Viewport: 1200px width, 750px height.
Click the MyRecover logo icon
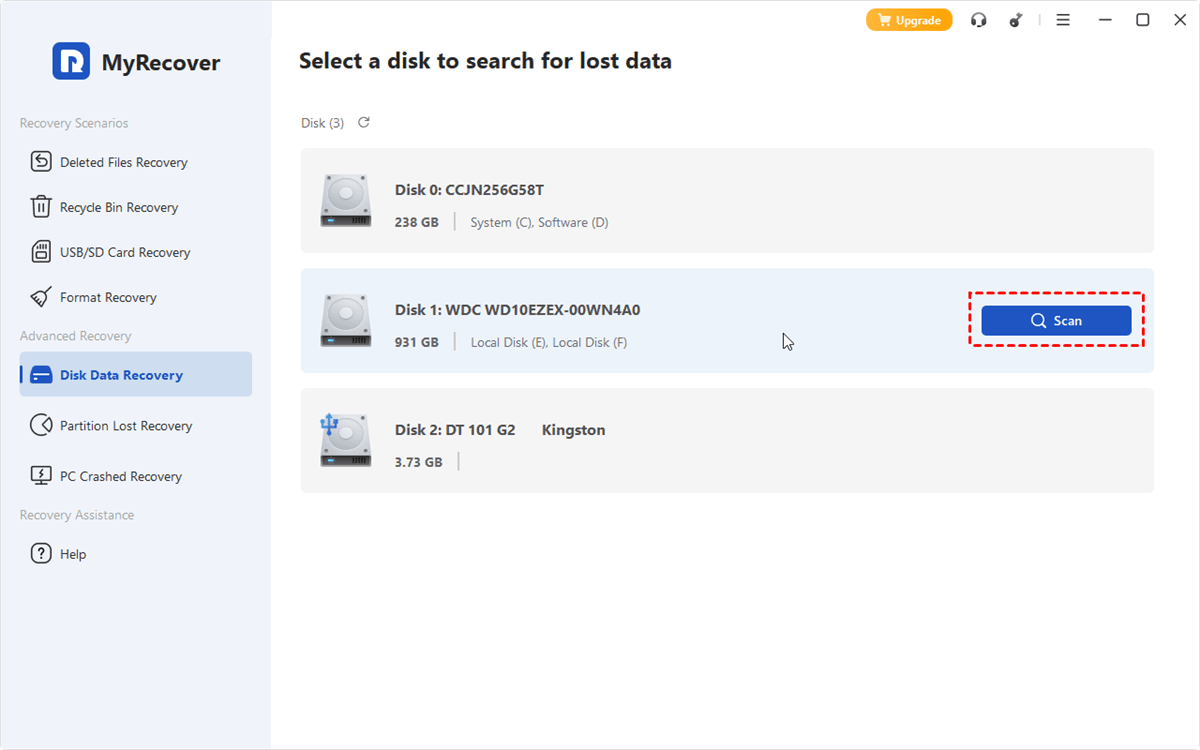[71, 61]
